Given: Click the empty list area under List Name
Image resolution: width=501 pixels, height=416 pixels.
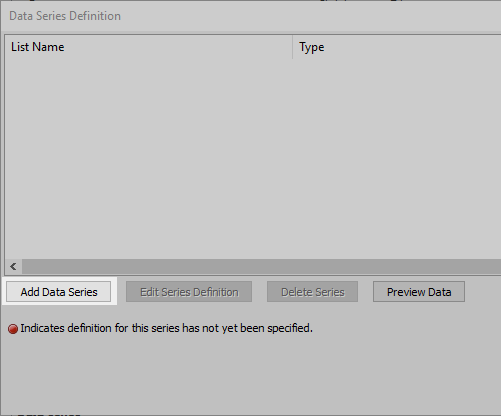Looking at the screenshot, I should click(149, 159).
